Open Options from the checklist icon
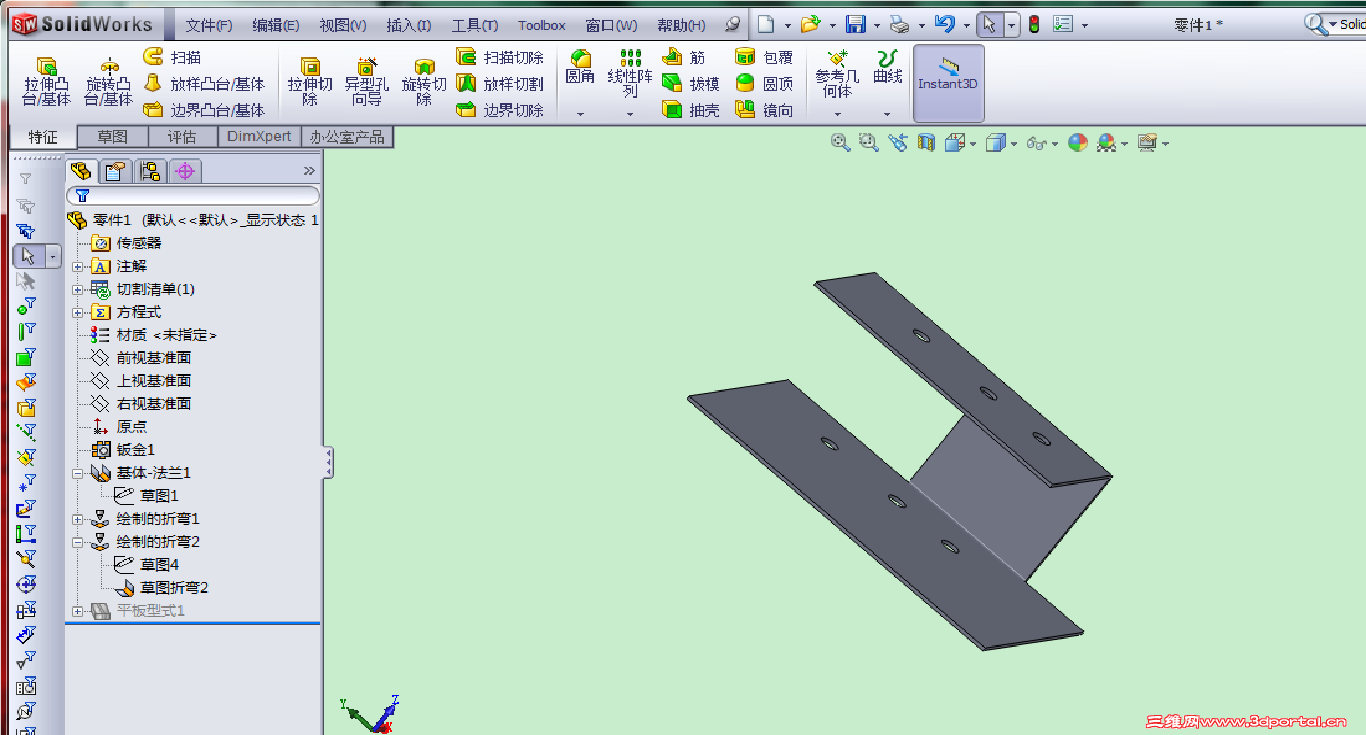 (x=1063, y=24)
